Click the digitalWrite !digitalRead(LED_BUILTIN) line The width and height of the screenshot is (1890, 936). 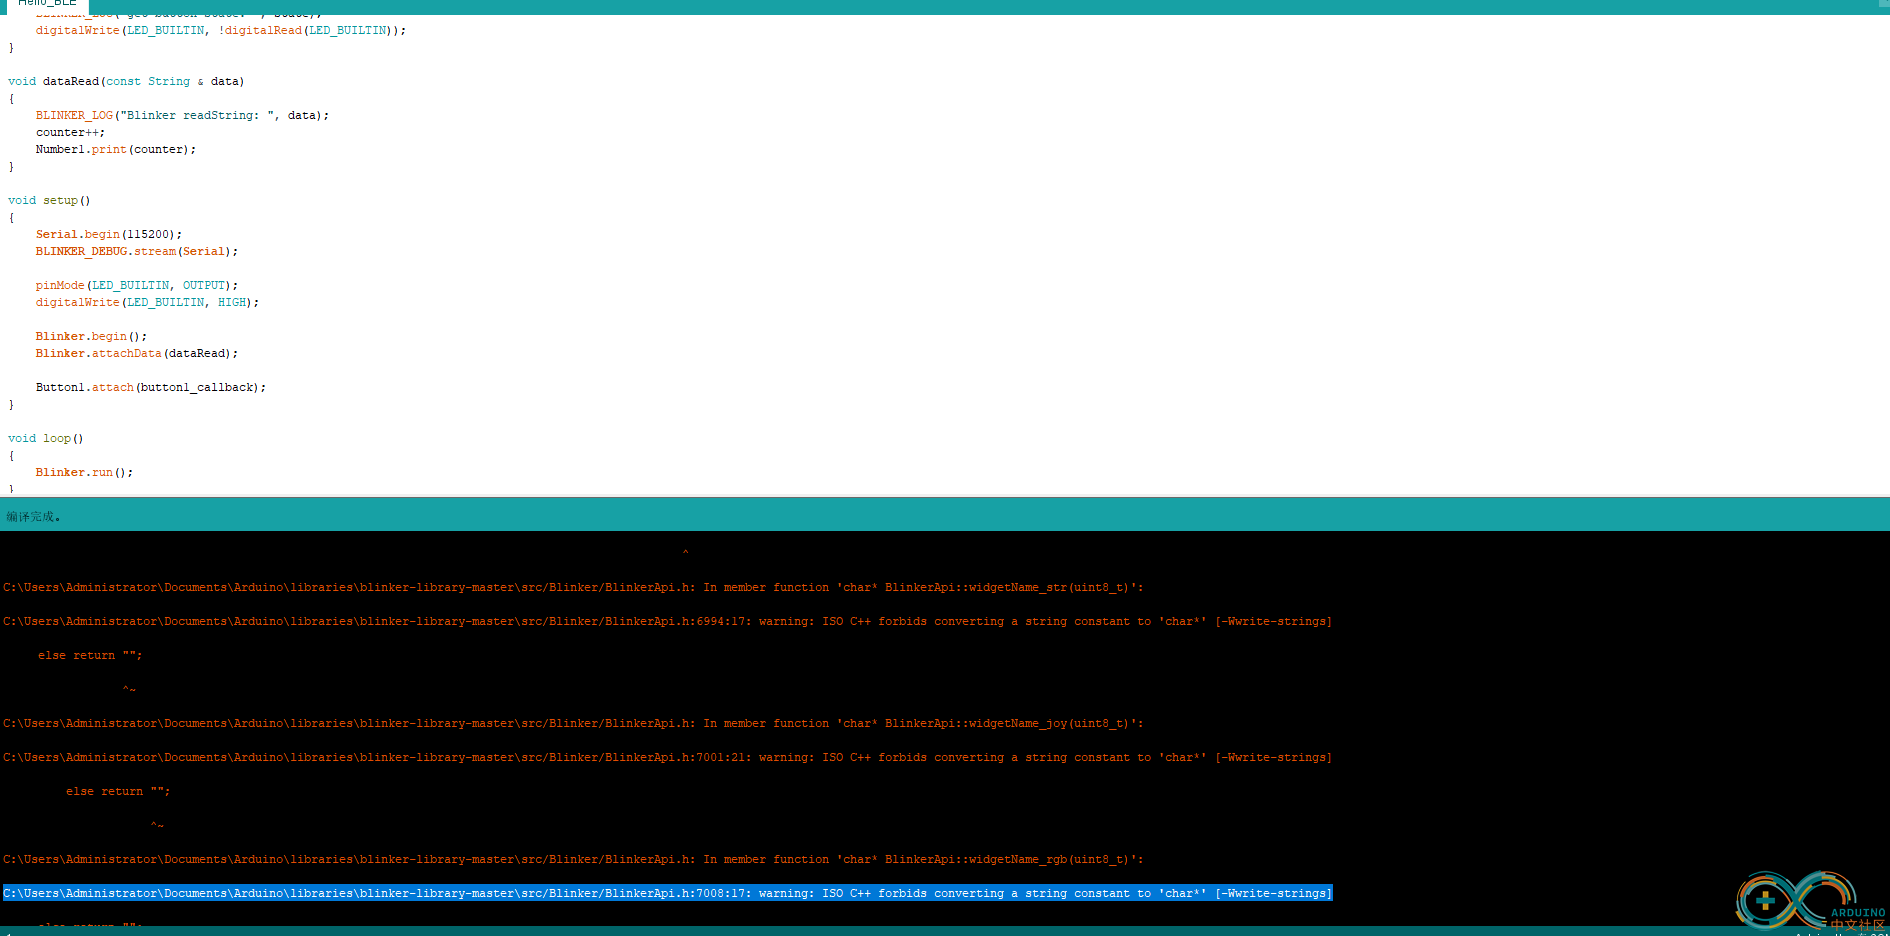221,31
